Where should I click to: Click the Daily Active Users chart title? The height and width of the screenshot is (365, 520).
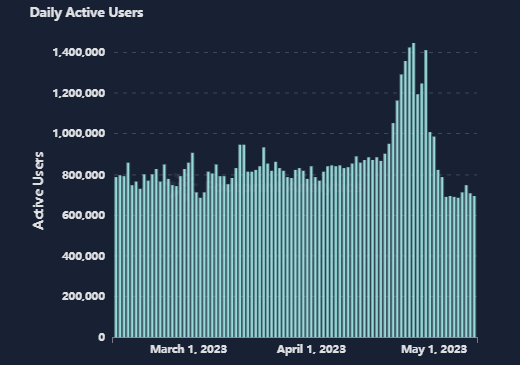[86, 13]
